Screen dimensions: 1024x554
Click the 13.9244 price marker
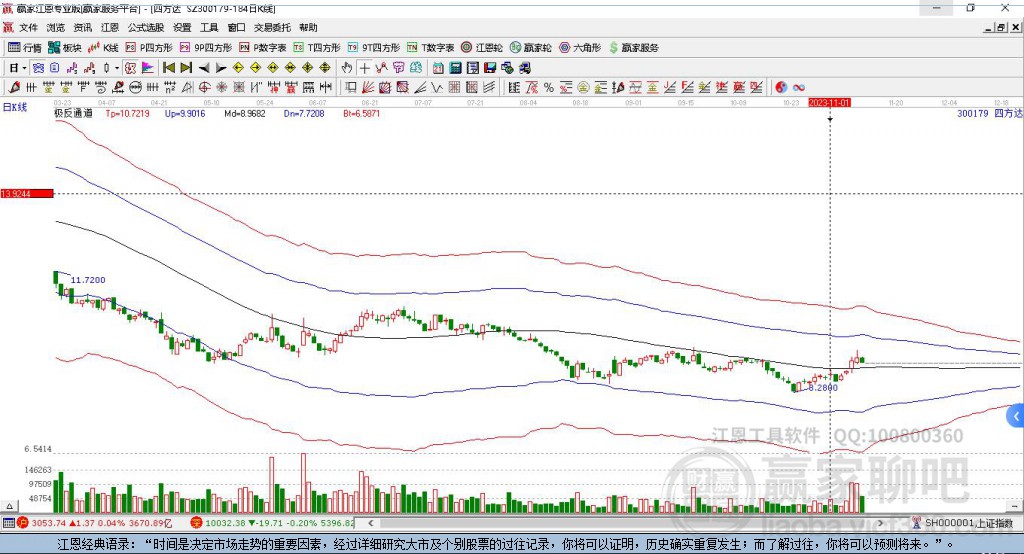(27, 193)
